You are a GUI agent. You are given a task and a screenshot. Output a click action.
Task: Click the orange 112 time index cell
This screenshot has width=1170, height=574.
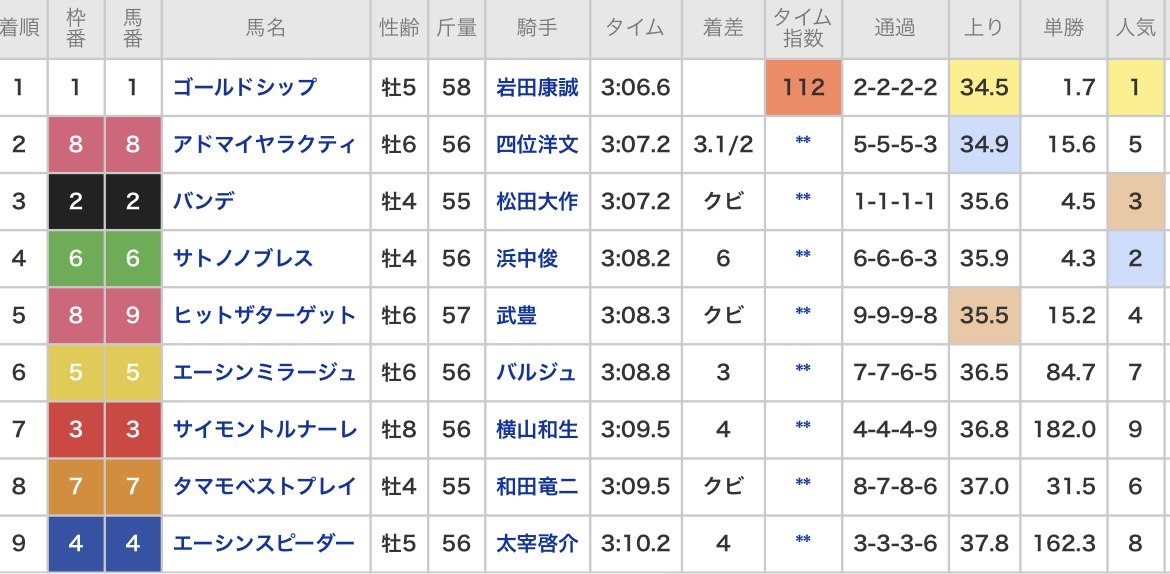pos(804,87)
